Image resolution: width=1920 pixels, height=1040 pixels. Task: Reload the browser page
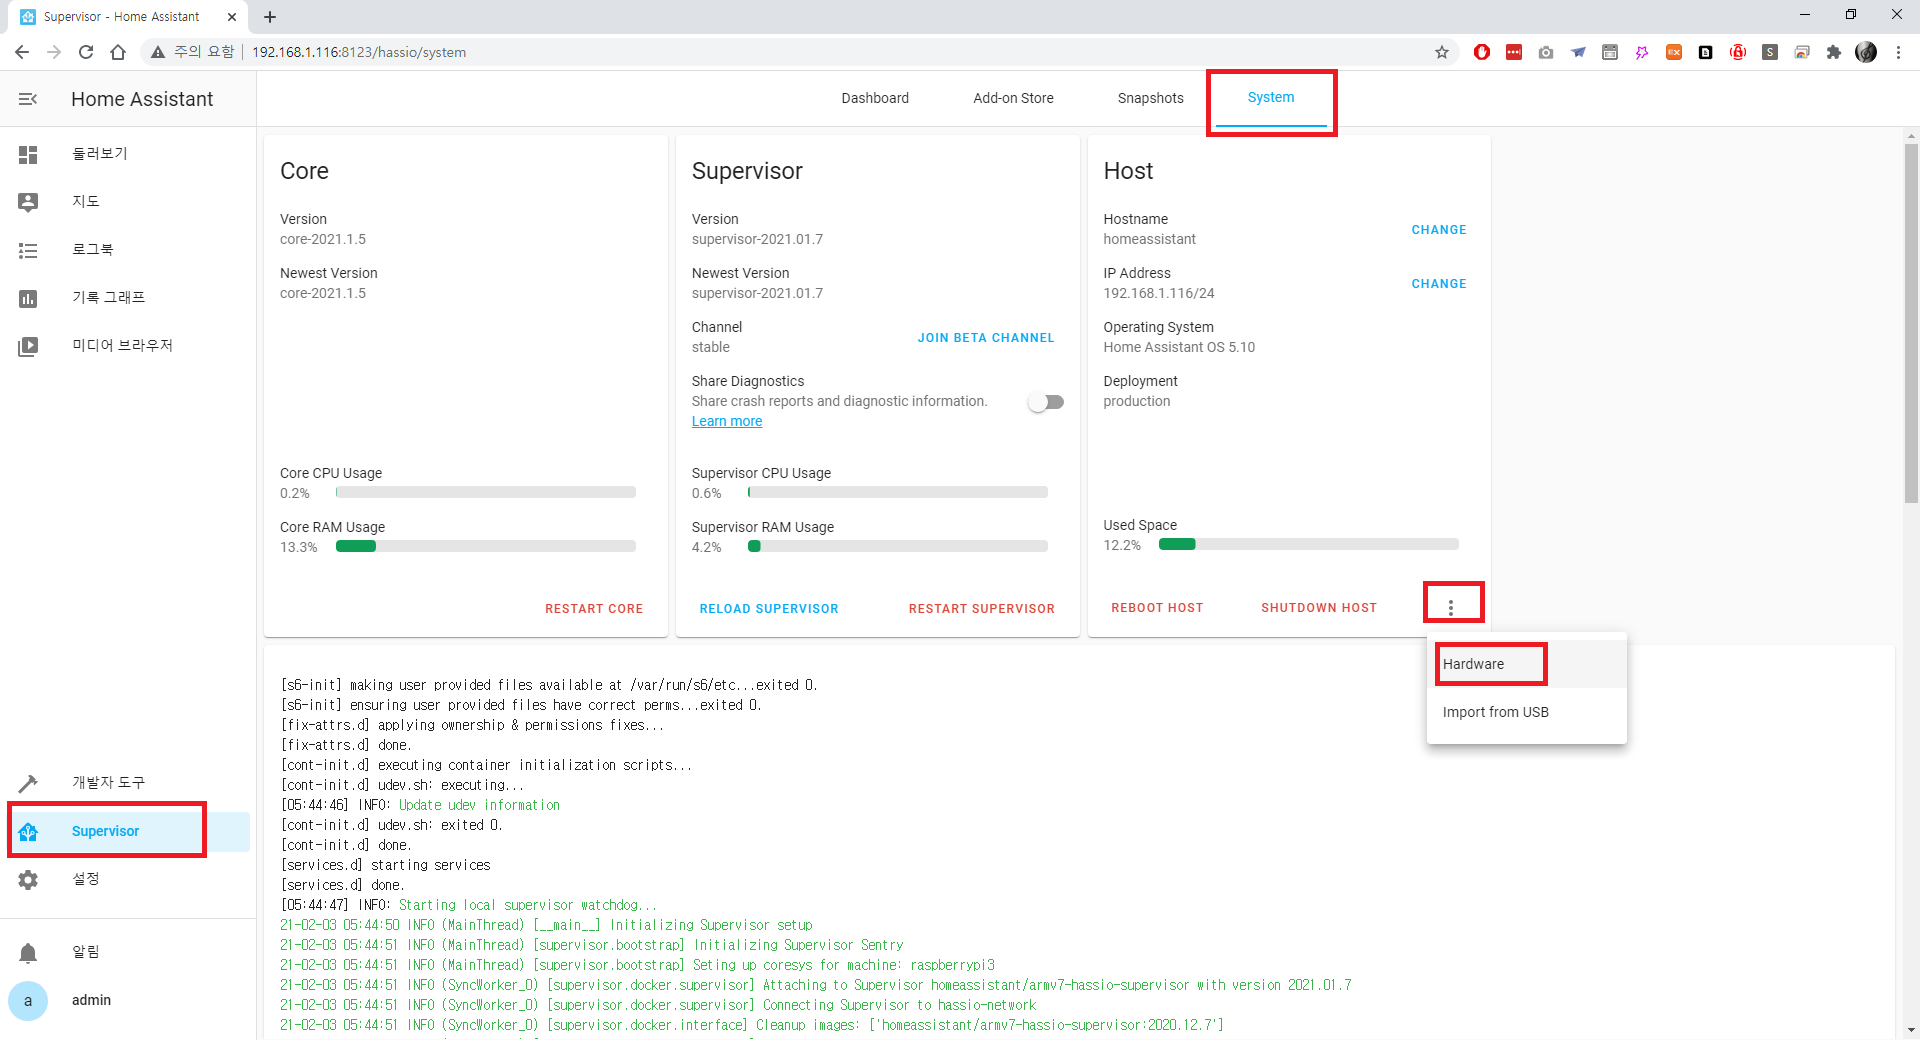pyautogui.click(x=86, y=52)
